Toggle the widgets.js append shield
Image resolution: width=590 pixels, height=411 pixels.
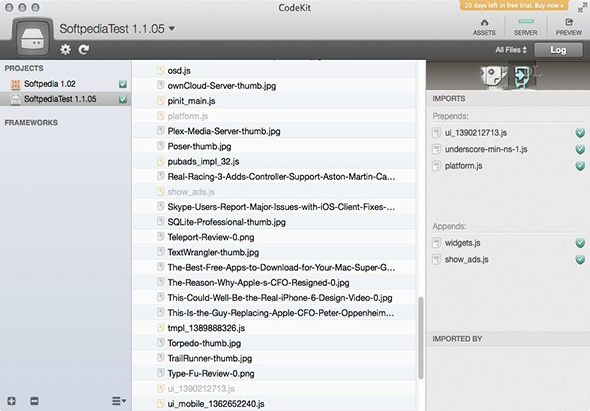point(580,243)
